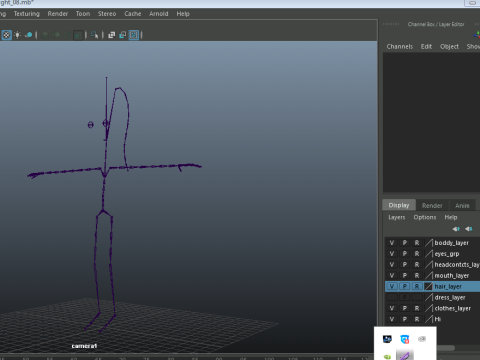Cycle R display type of clothes_layer
This screenshot has height=360, width=480.
(417, 308)
